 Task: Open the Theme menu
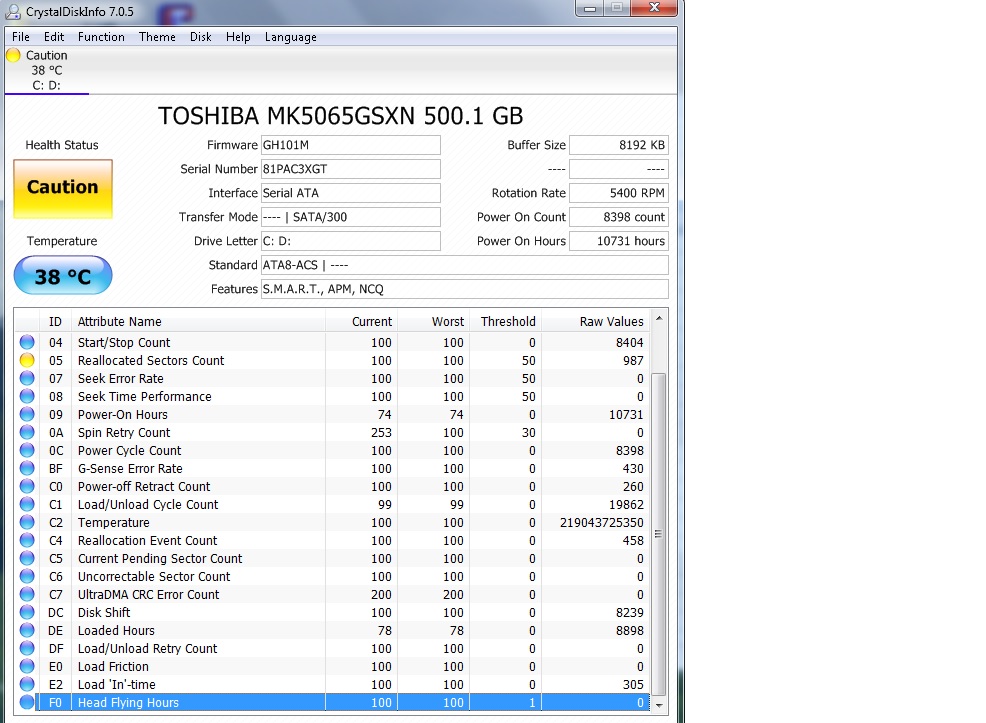(x=157, y=37)
